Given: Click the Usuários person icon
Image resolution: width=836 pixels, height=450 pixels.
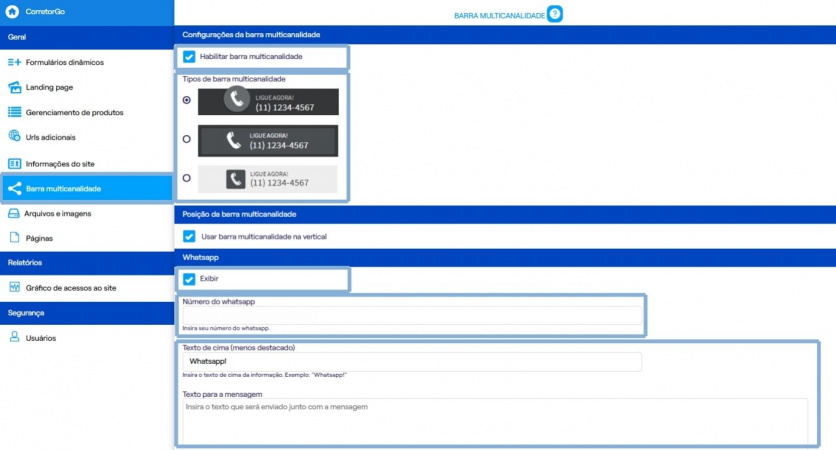Looking at the screenshot, I should [x=14, y=337].
